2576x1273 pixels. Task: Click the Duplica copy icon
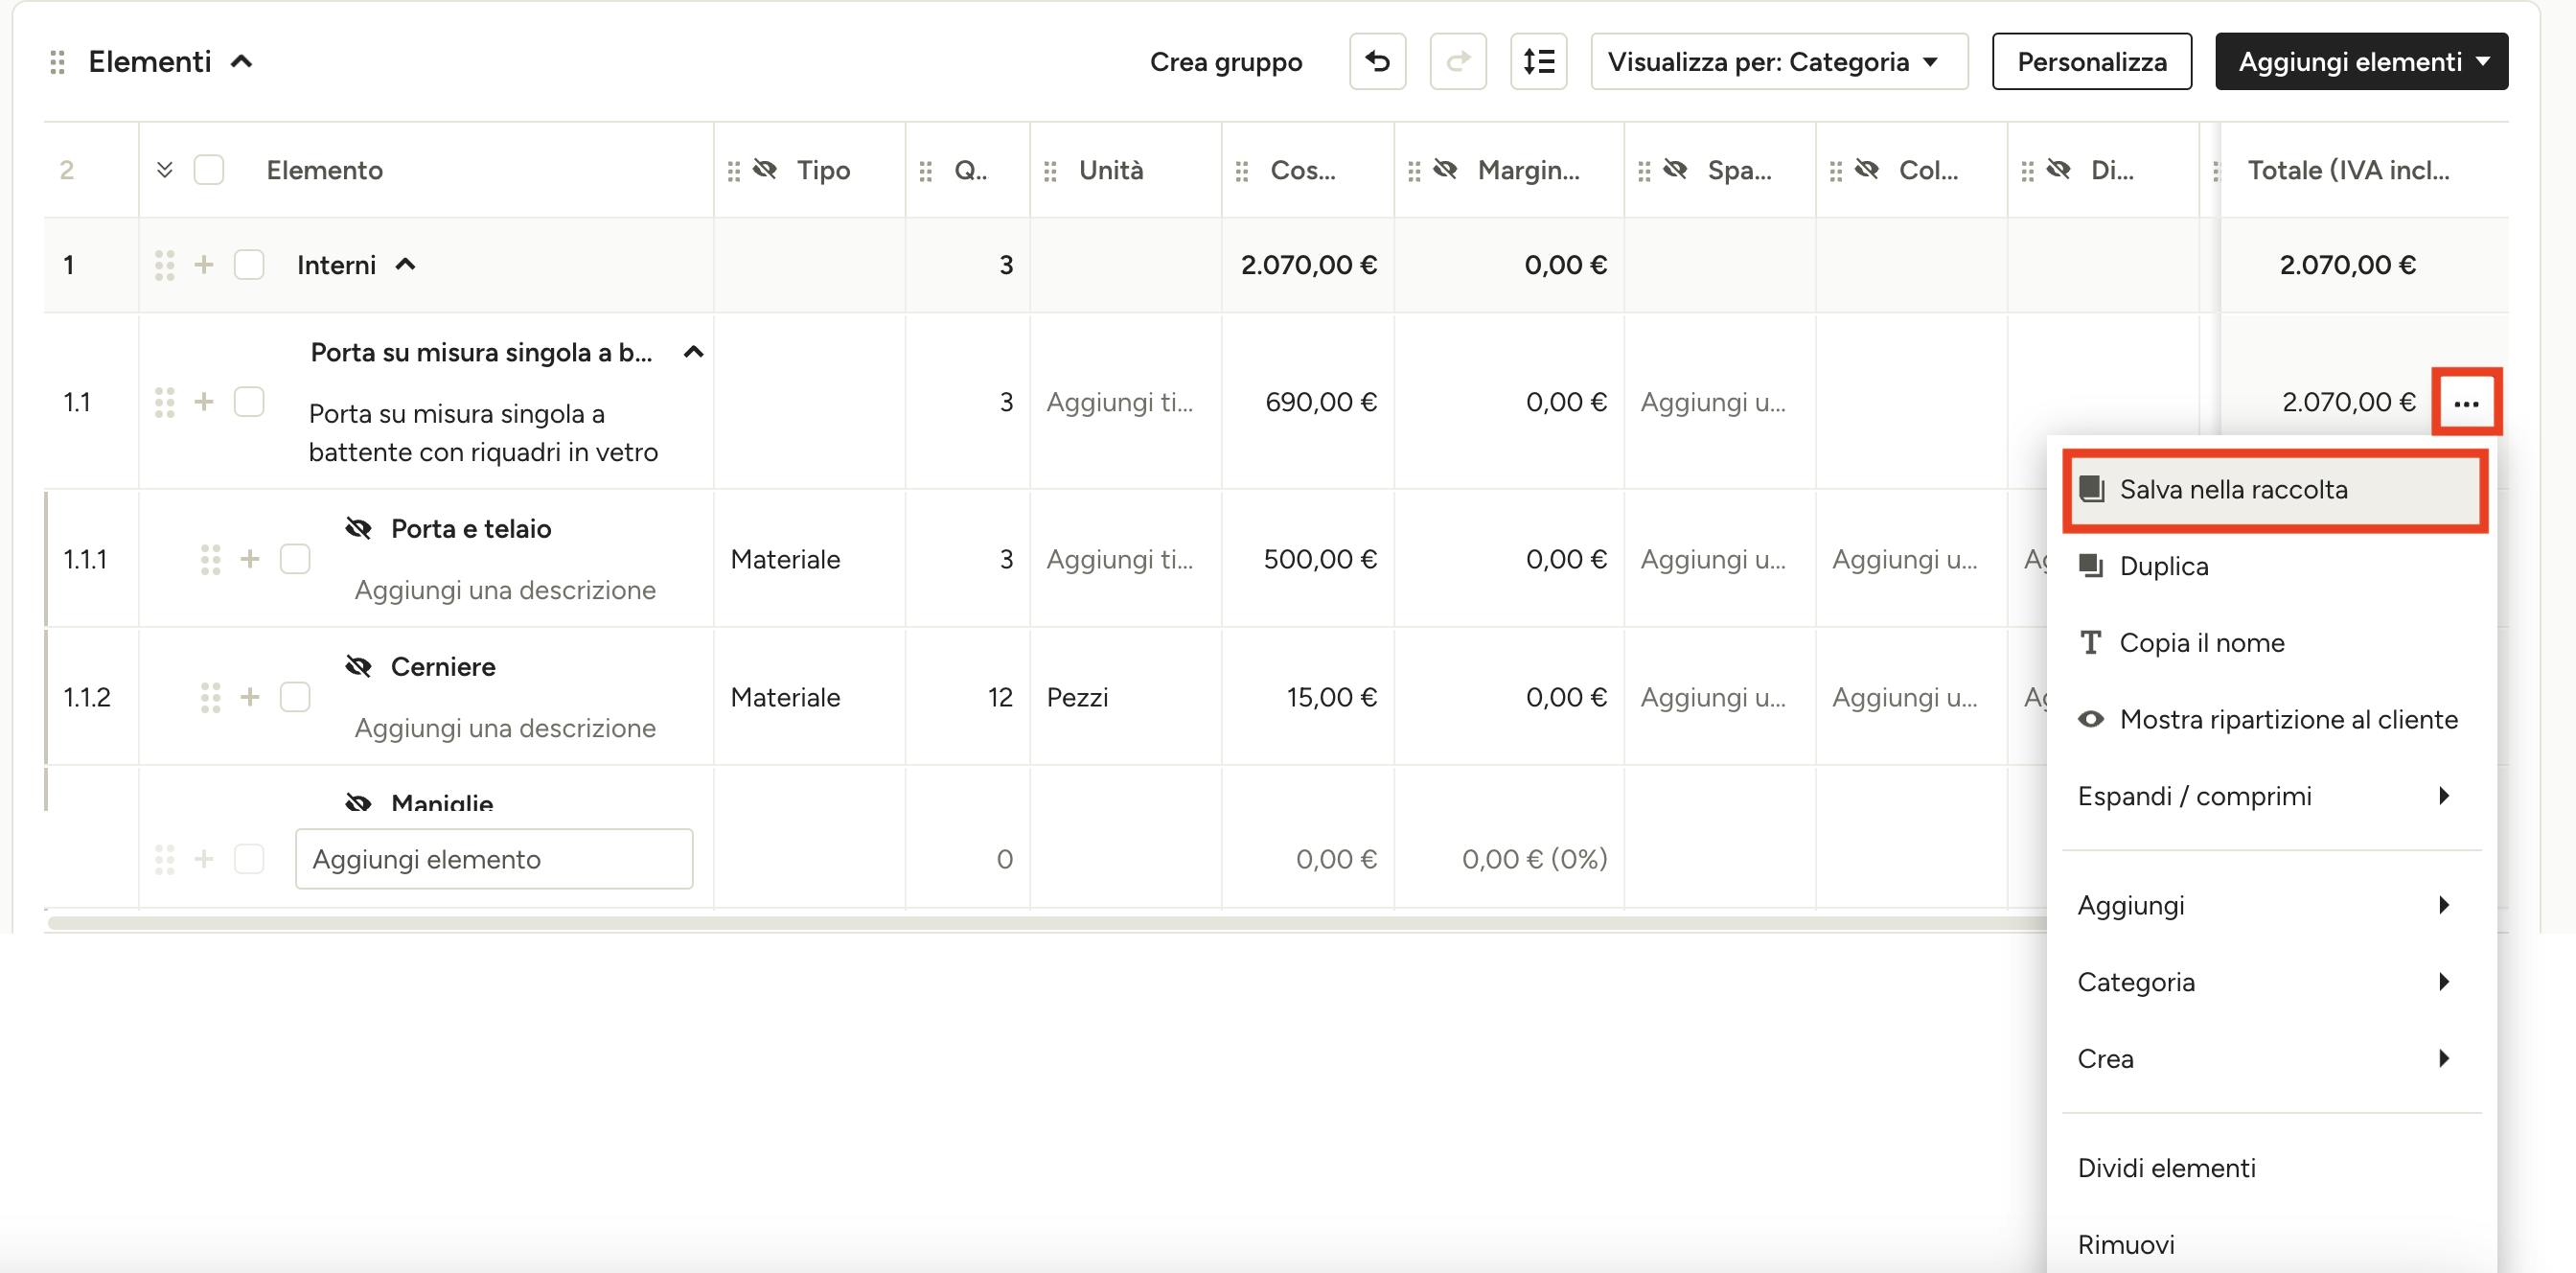pos(2090,566)
